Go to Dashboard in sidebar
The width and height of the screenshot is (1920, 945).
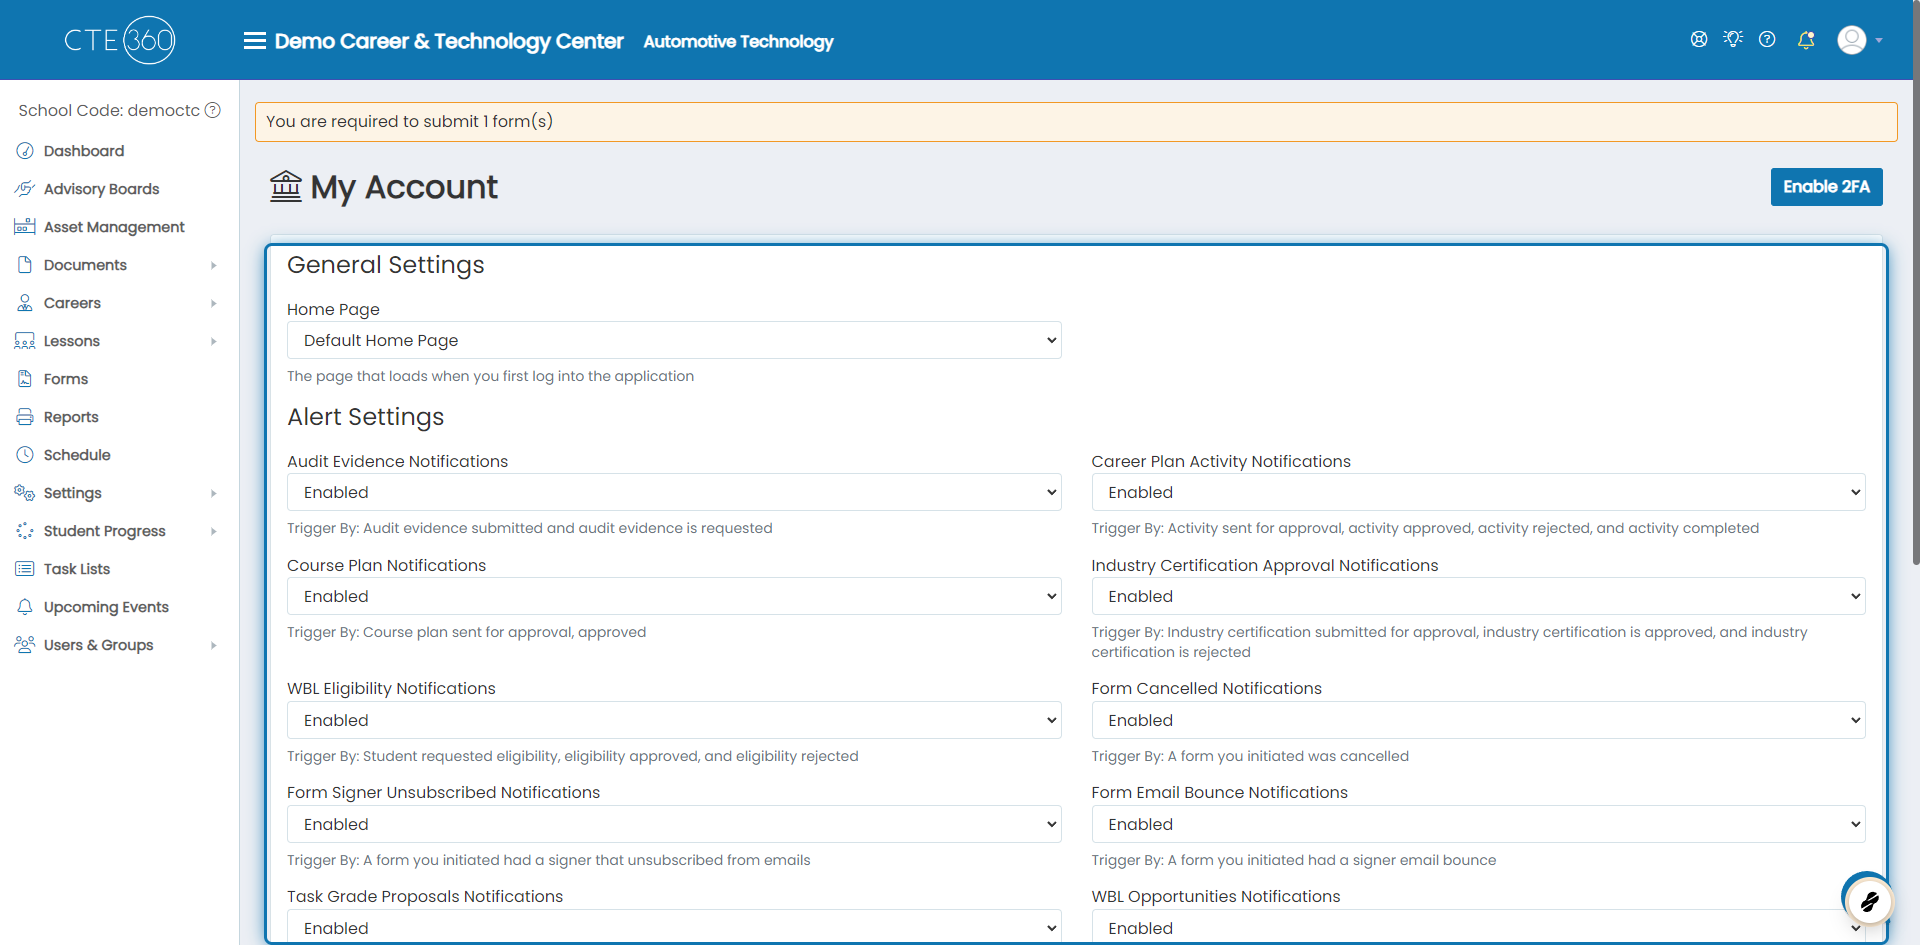[x=84, y=151]
